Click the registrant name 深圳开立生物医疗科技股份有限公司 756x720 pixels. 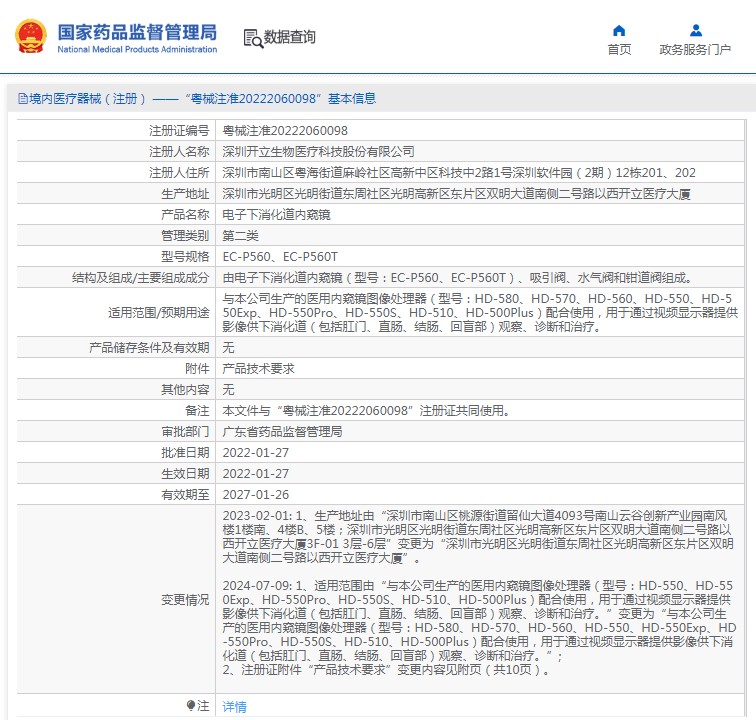pos(318,151)
